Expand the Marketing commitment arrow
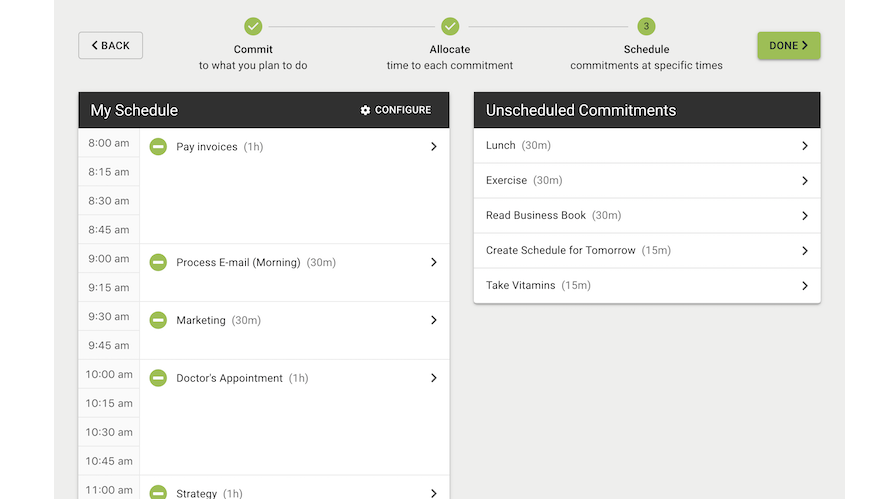Image resolution: width=890 pixels, height=500 pixels. (433, 321)
